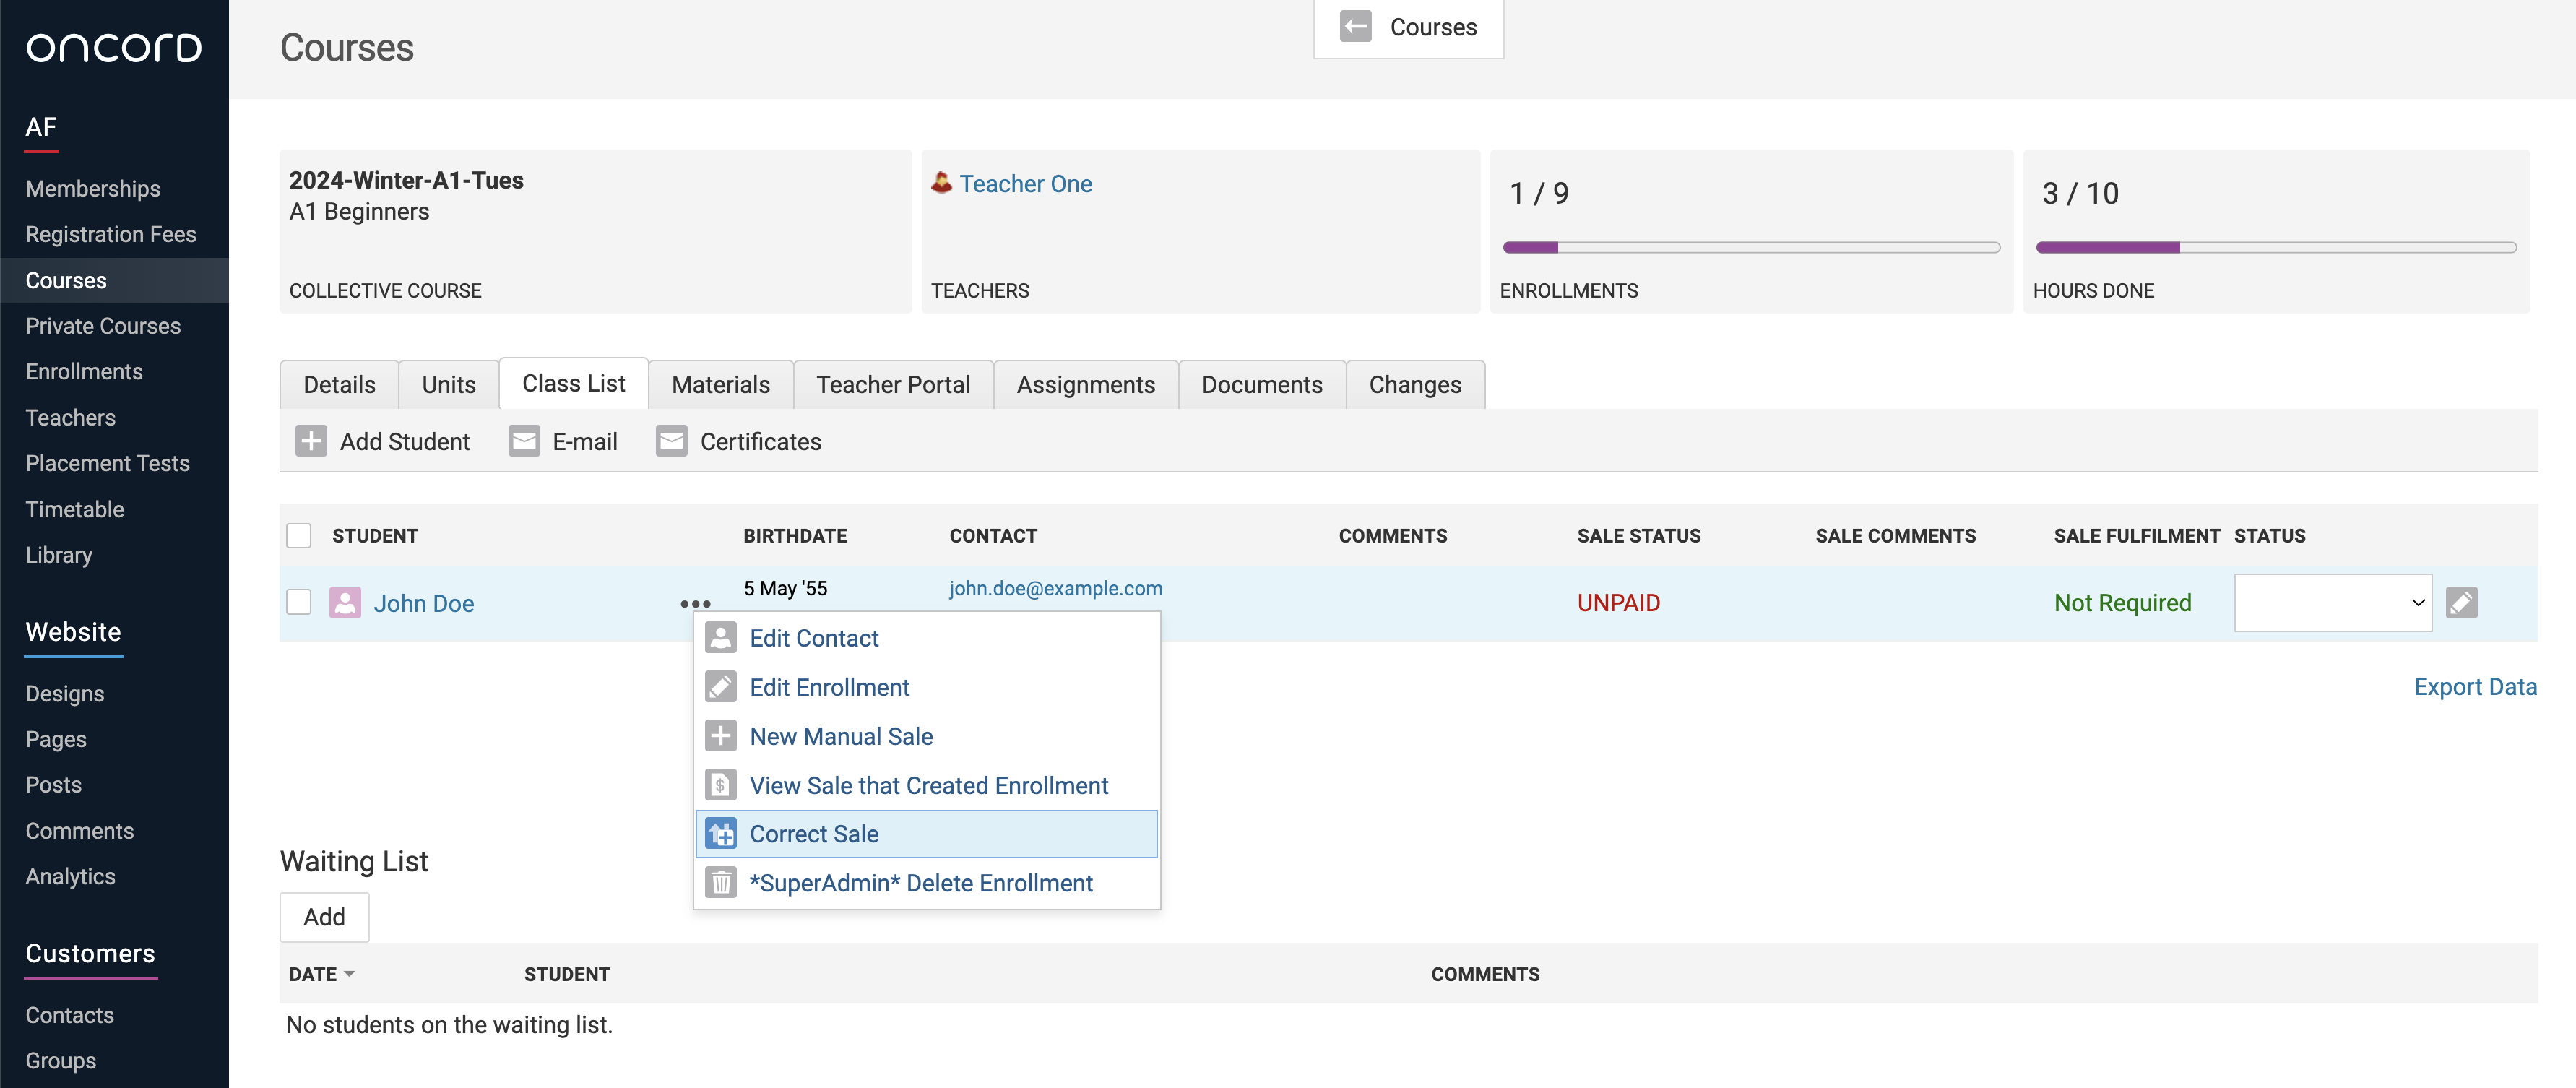Choose Edit Enrollment from the context menu
The height and width of the screenshot is (1088, 2576).
click(829, 687)
